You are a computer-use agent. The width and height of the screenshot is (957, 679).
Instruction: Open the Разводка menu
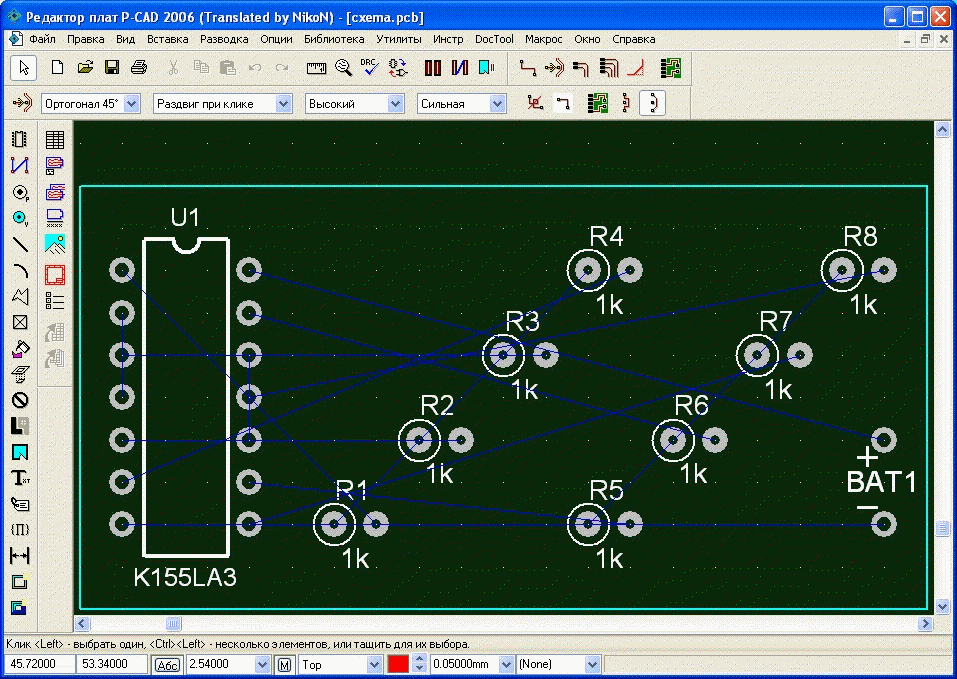(x=224, y=39)
